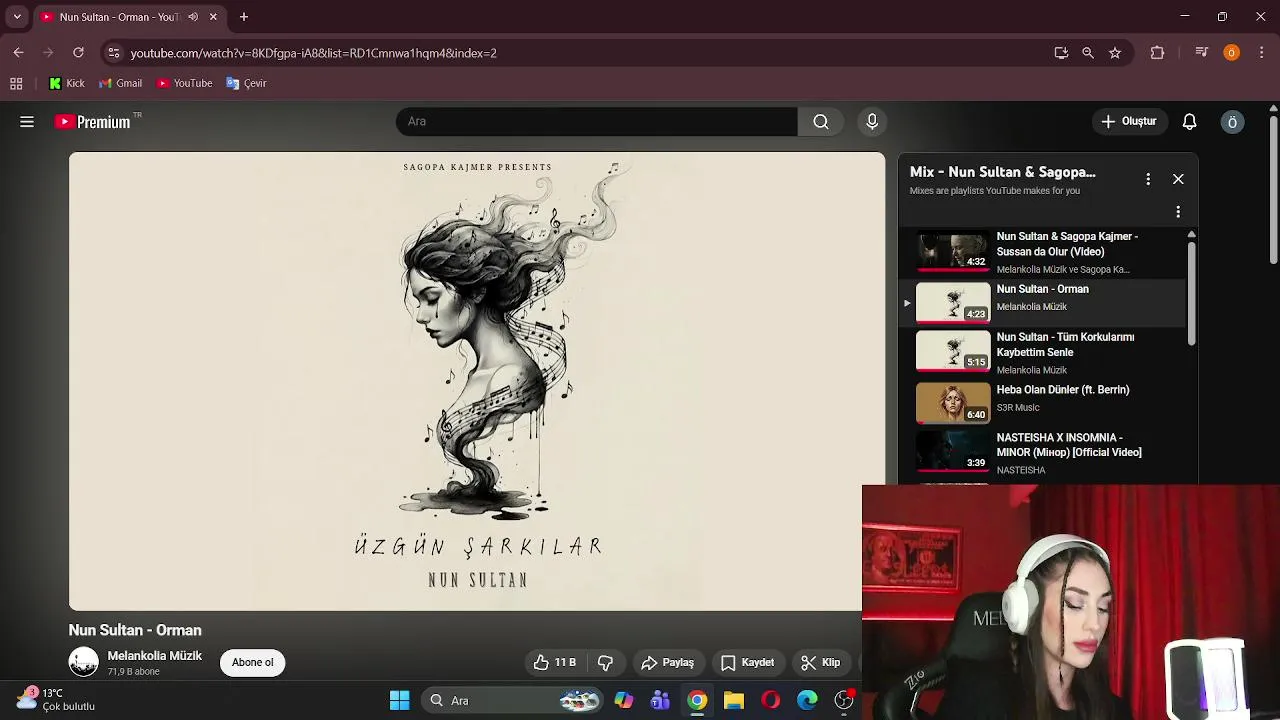Close the Mix playlist panel

(x=1178, y=179)
